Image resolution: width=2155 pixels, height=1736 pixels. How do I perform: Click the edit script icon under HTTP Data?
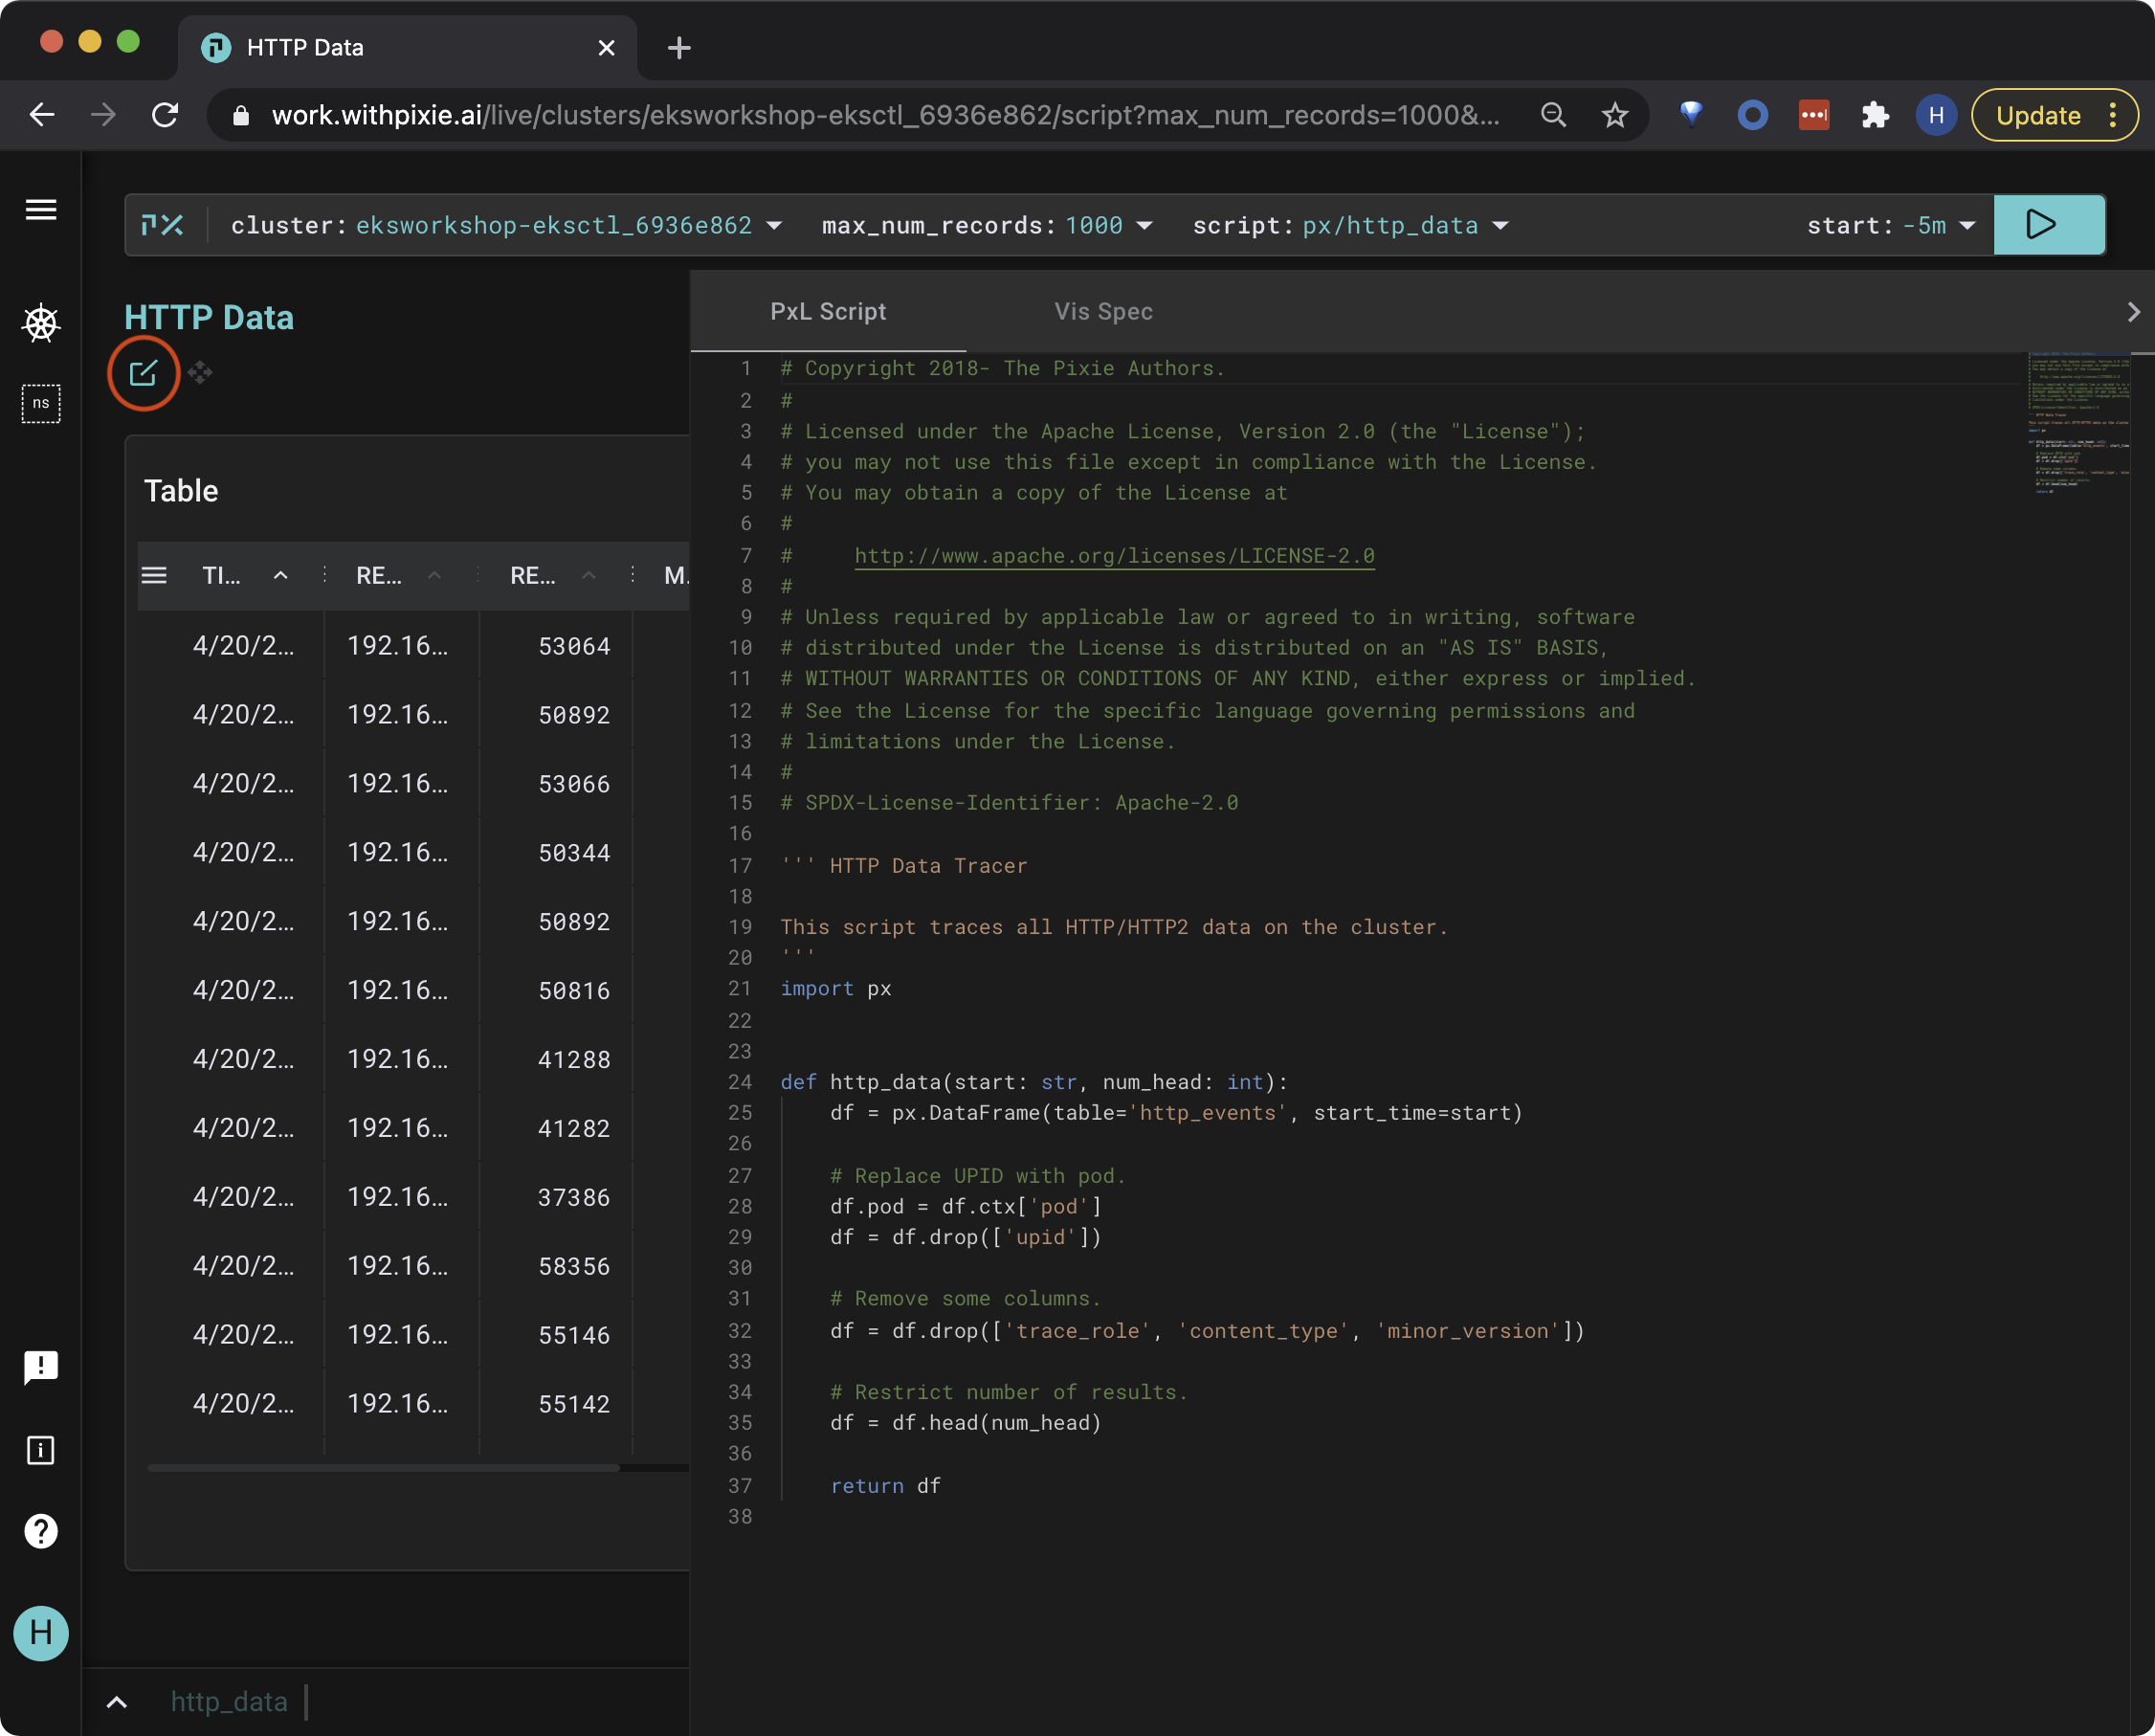click(x=143, y=373)
